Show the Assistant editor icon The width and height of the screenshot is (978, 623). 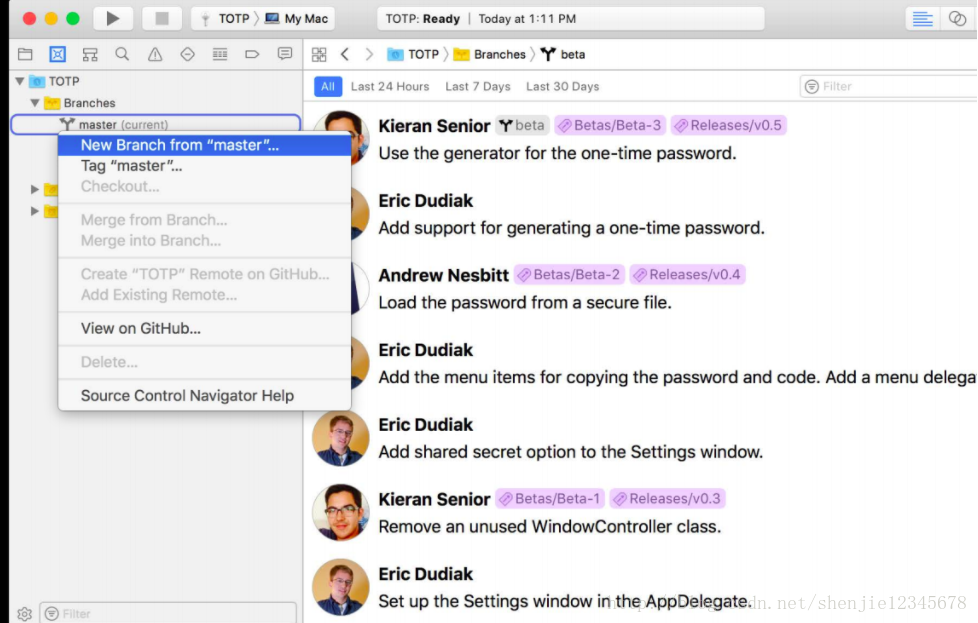click(x=957, y=19)
